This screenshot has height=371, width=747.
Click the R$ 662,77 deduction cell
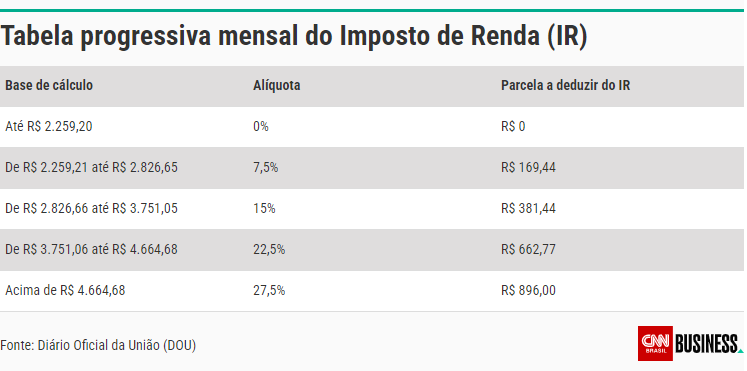[x=528, y=250]
